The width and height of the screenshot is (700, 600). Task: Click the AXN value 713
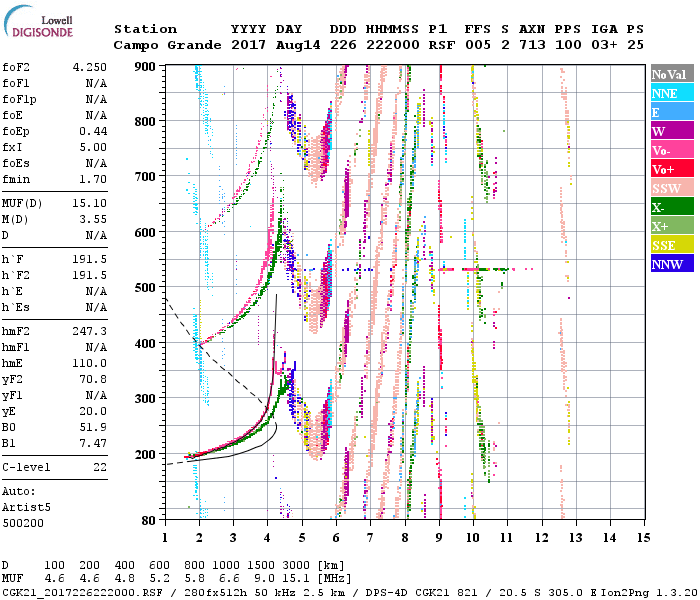point(532,45)
